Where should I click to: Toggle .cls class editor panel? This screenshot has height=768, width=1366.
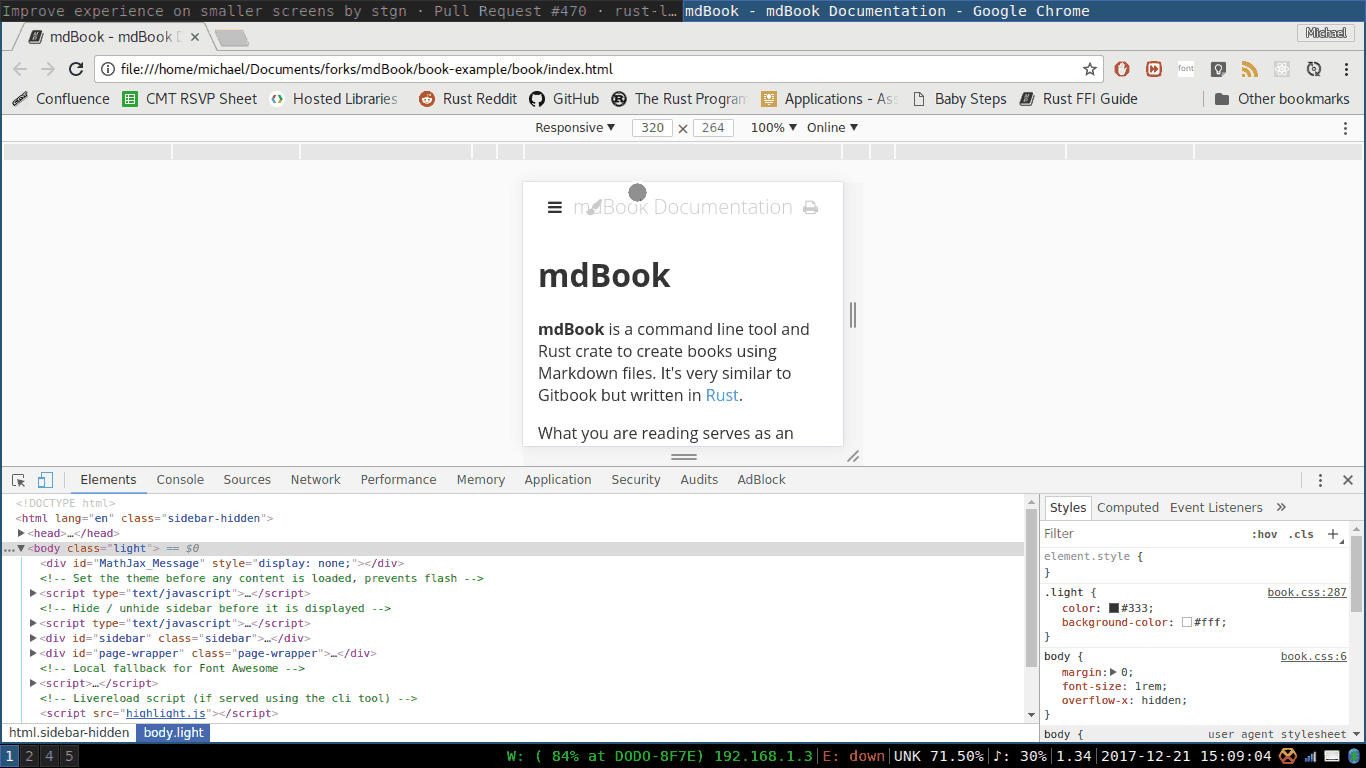1301,534
